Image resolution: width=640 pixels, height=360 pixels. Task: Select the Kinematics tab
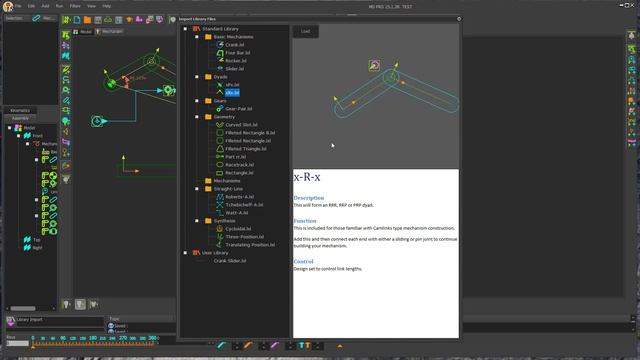coord(20,111)
